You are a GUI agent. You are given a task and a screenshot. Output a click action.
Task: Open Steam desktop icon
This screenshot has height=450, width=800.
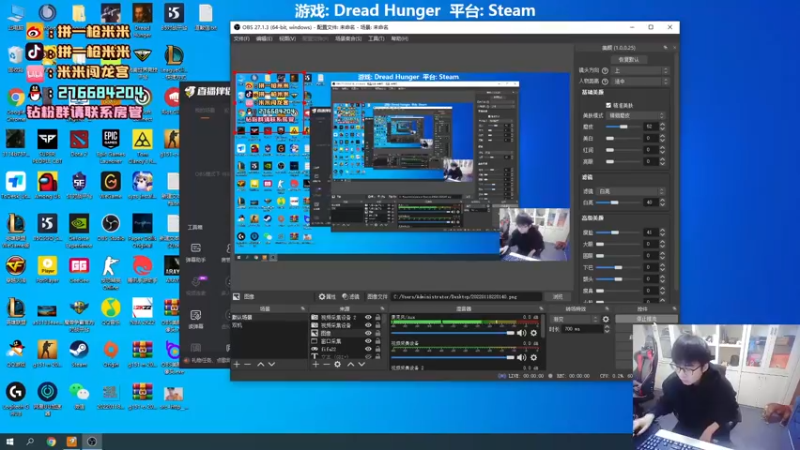[x=79, y=354]
